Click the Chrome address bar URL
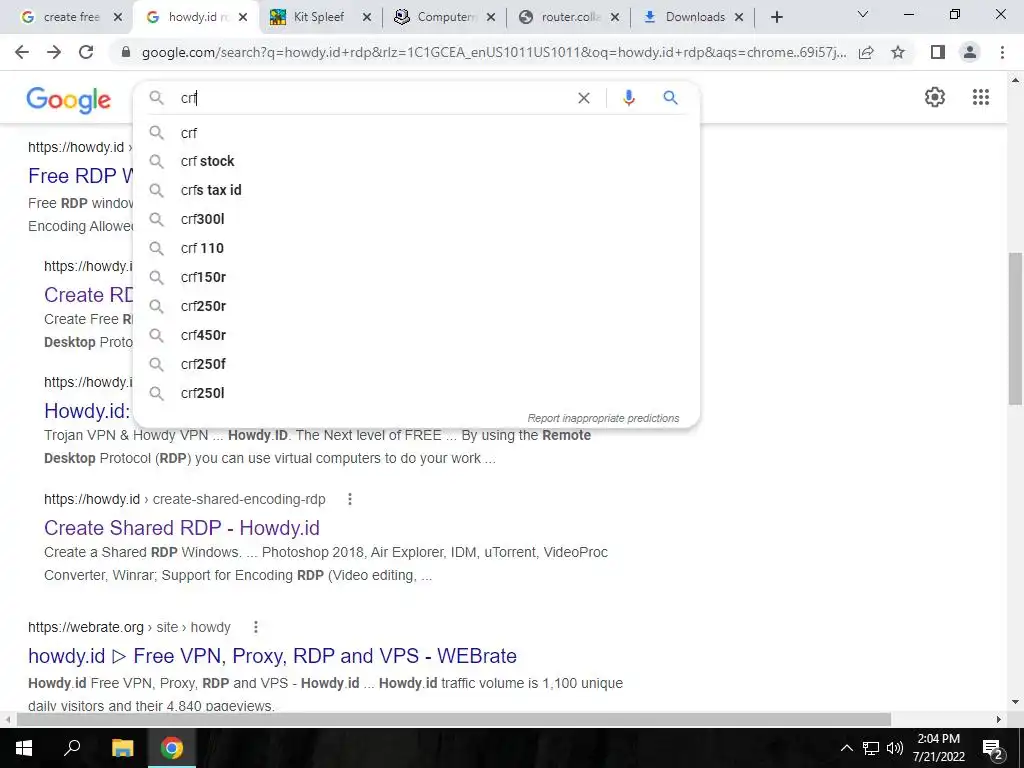 (494, 52)
